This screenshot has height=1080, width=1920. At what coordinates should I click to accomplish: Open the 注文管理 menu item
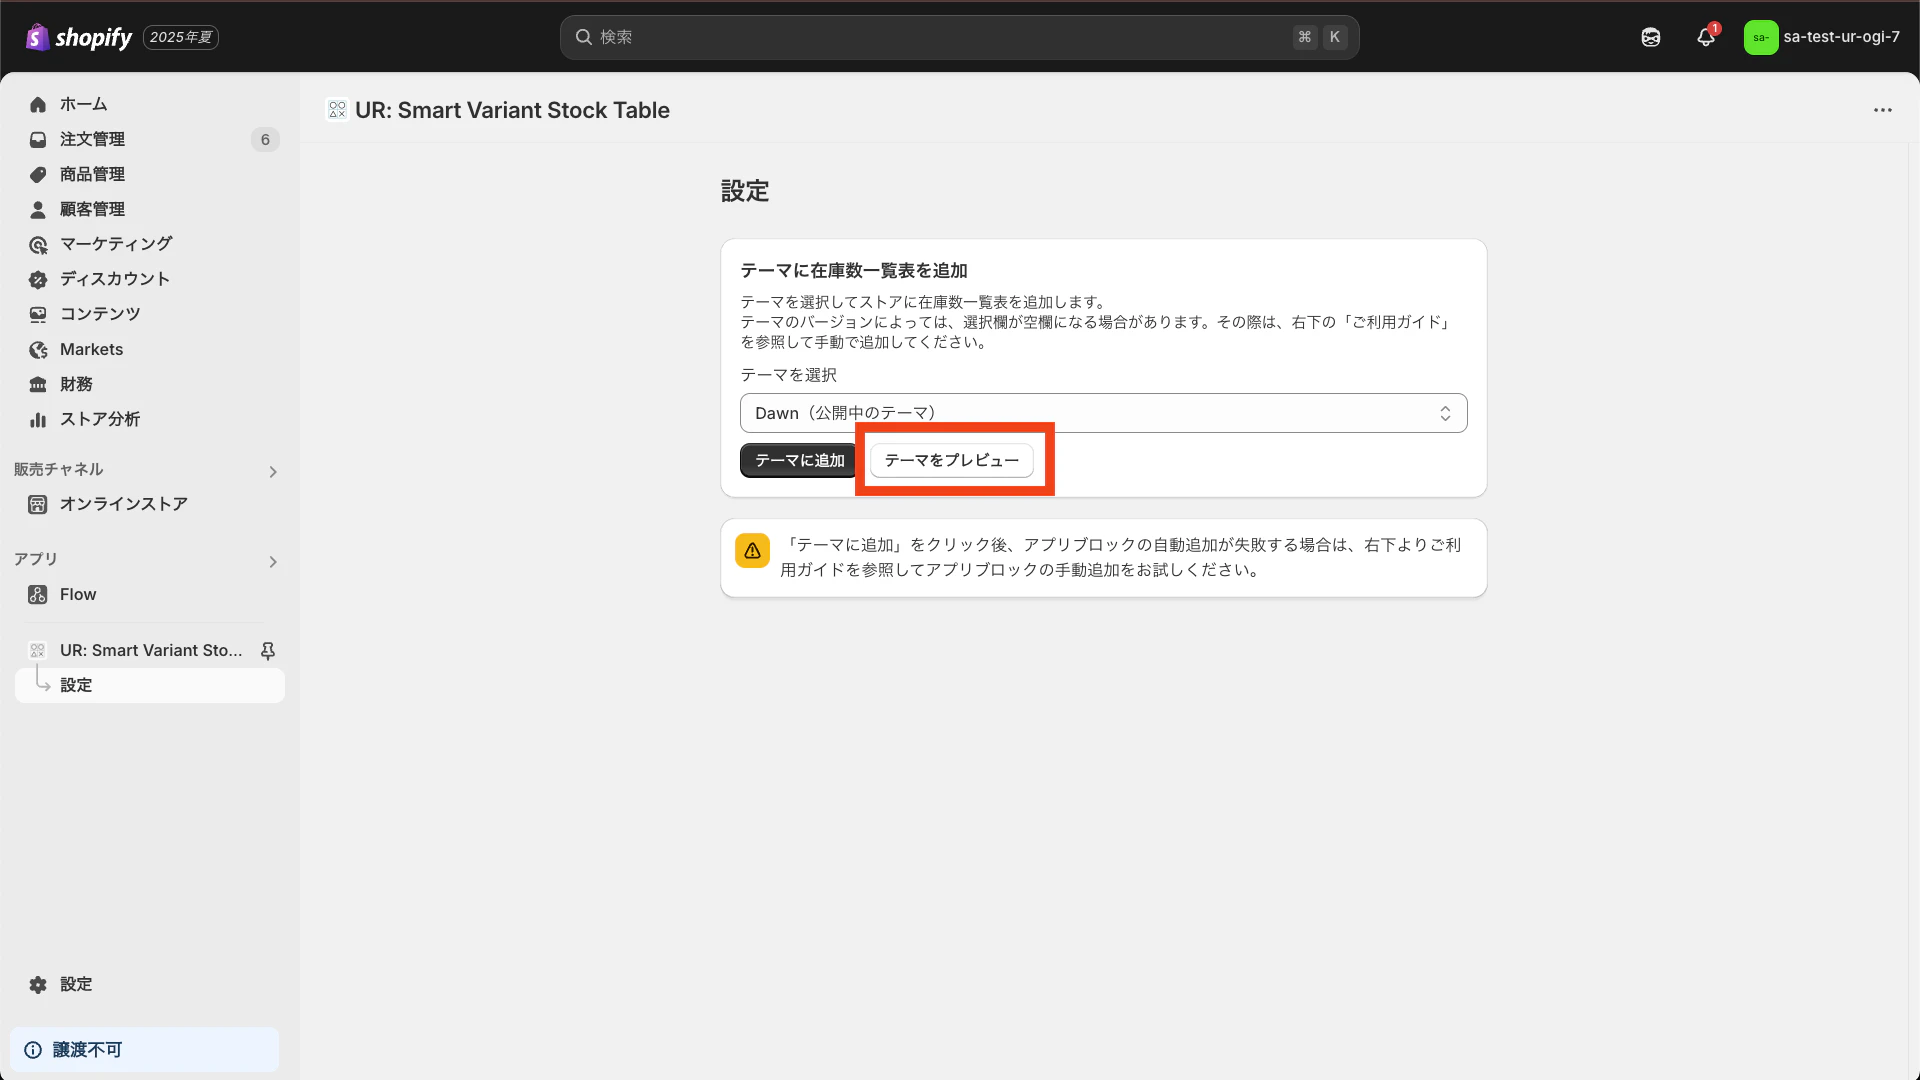click(x=150, y=139)
